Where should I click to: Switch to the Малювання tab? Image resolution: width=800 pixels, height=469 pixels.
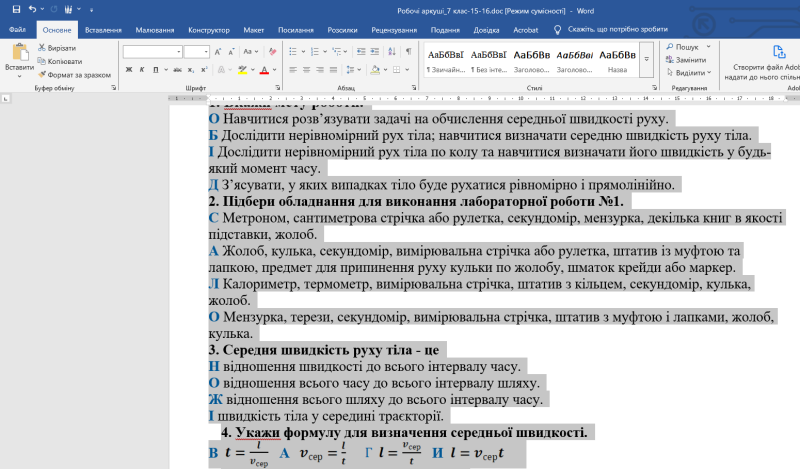(x=155, y=30)
